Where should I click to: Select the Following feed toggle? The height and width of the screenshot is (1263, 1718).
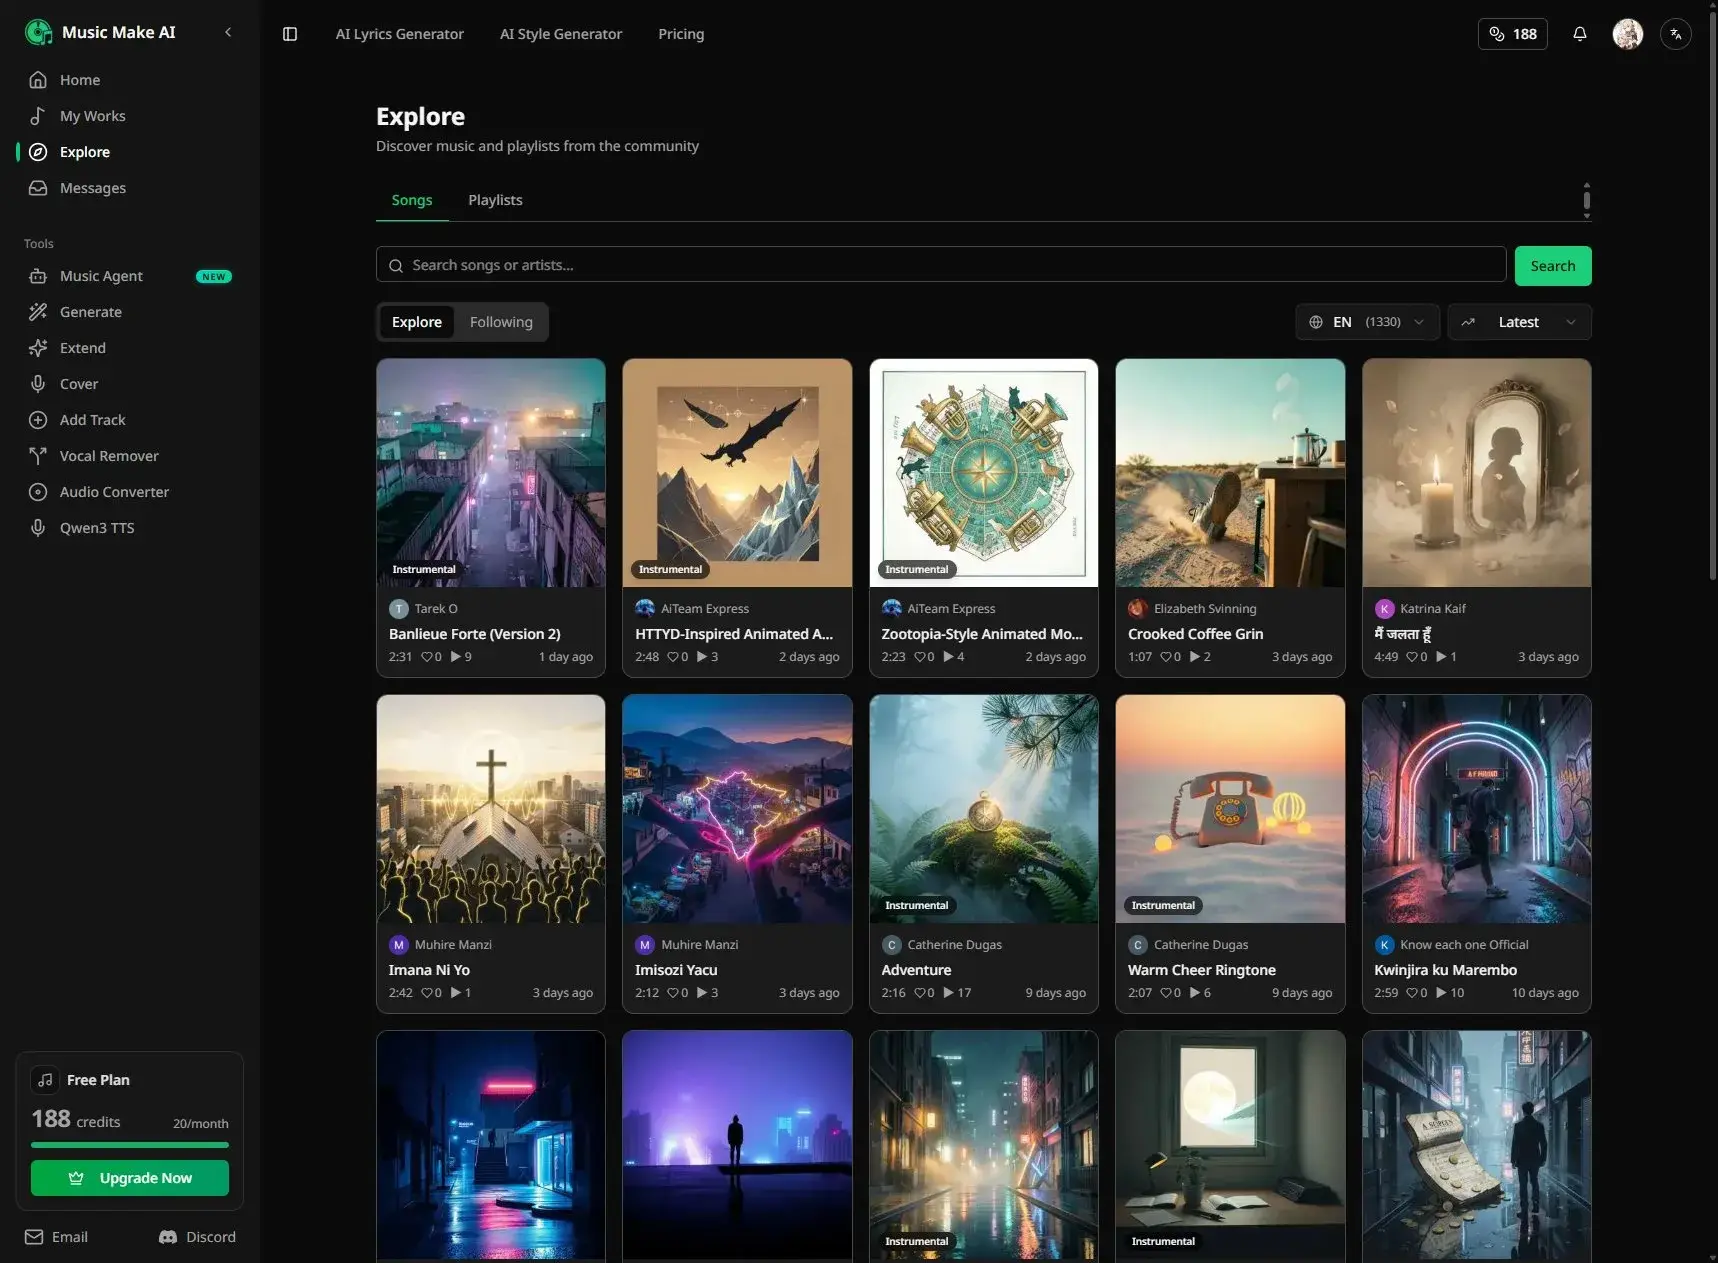[x=501, y=322]
